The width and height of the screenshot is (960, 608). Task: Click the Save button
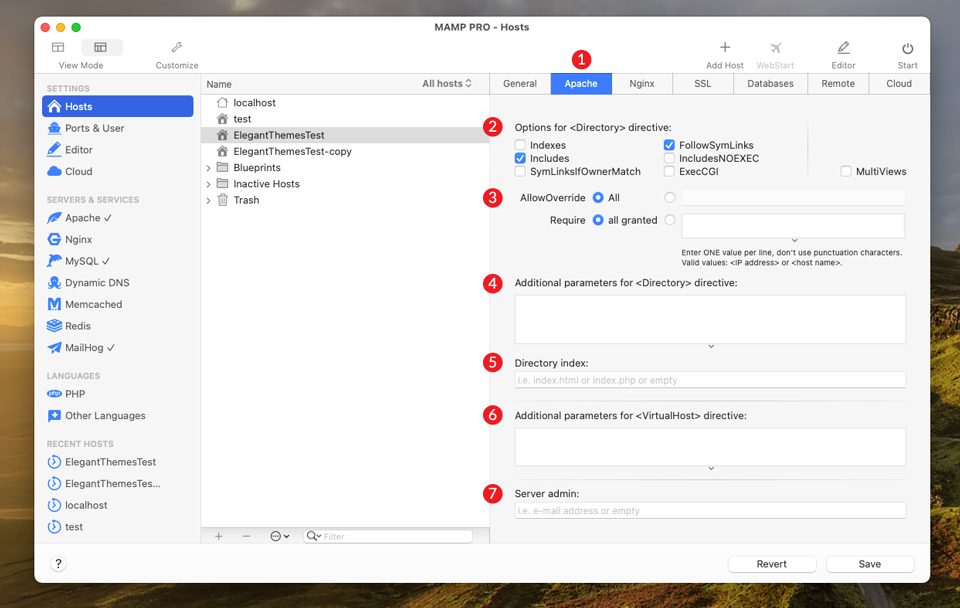pyautogui.click(x=869, y=563)
